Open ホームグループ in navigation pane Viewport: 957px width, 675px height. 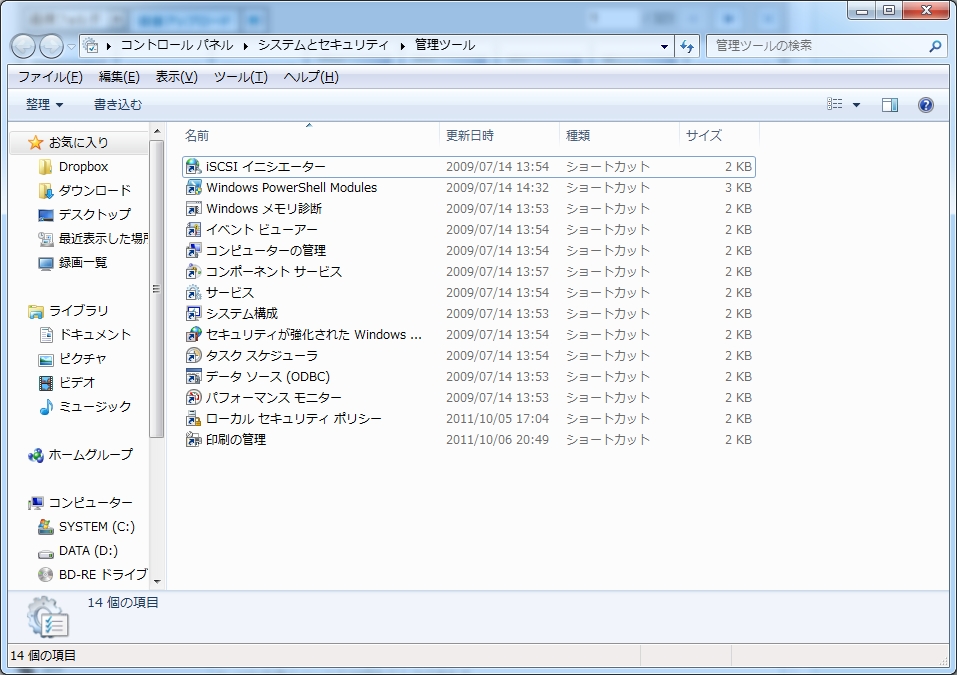[x=80, y=455]
